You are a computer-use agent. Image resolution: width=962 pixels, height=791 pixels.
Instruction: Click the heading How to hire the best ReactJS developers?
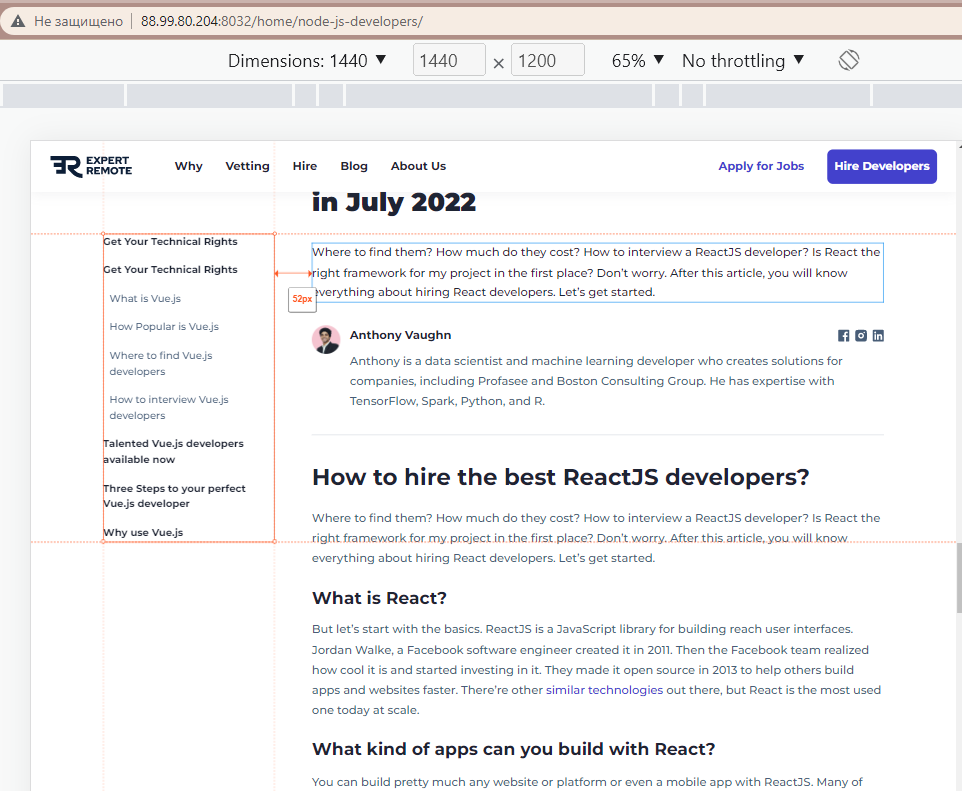[561, 477]
